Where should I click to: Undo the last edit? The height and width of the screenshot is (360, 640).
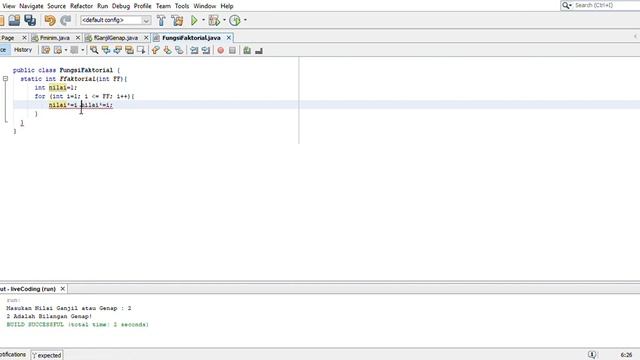tap(50, 20)
